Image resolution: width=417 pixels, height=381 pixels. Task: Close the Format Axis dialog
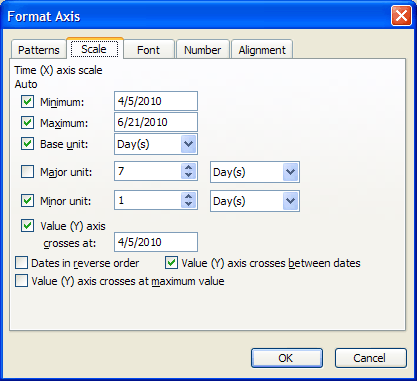pos(401,16)
